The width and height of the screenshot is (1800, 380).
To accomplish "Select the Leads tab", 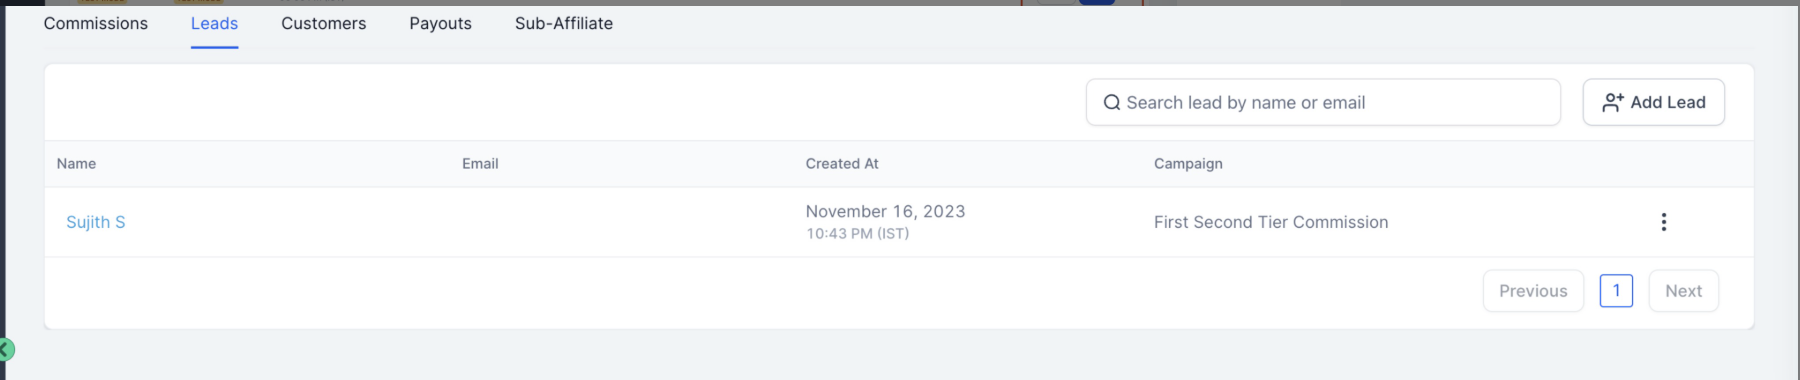I will click(x=214, y=23).
